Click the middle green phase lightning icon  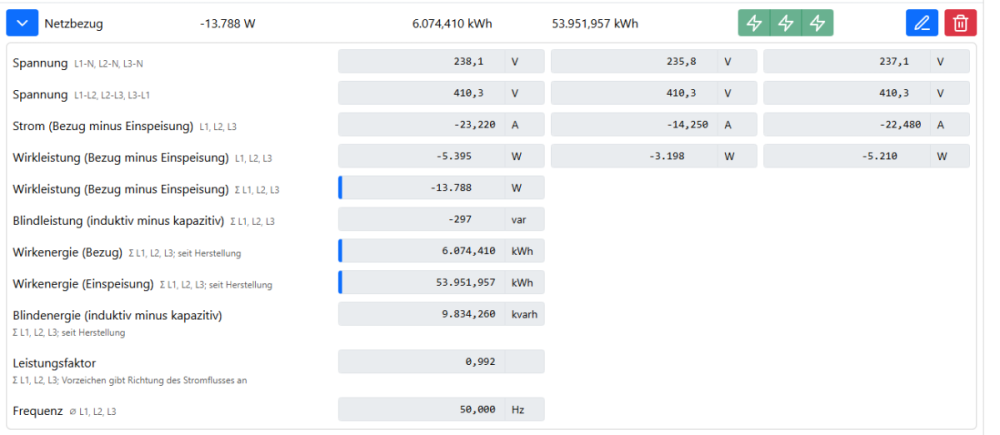pyautogui.click(x=786, y=24)
